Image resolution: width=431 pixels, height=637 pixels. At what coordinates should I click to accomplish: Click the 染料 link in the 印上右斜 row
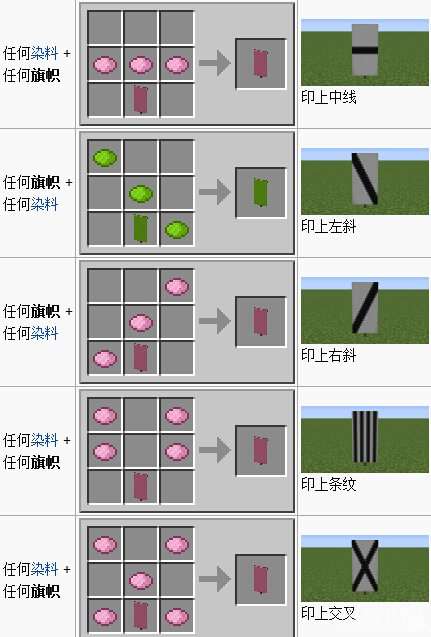(x=45, y=333)
